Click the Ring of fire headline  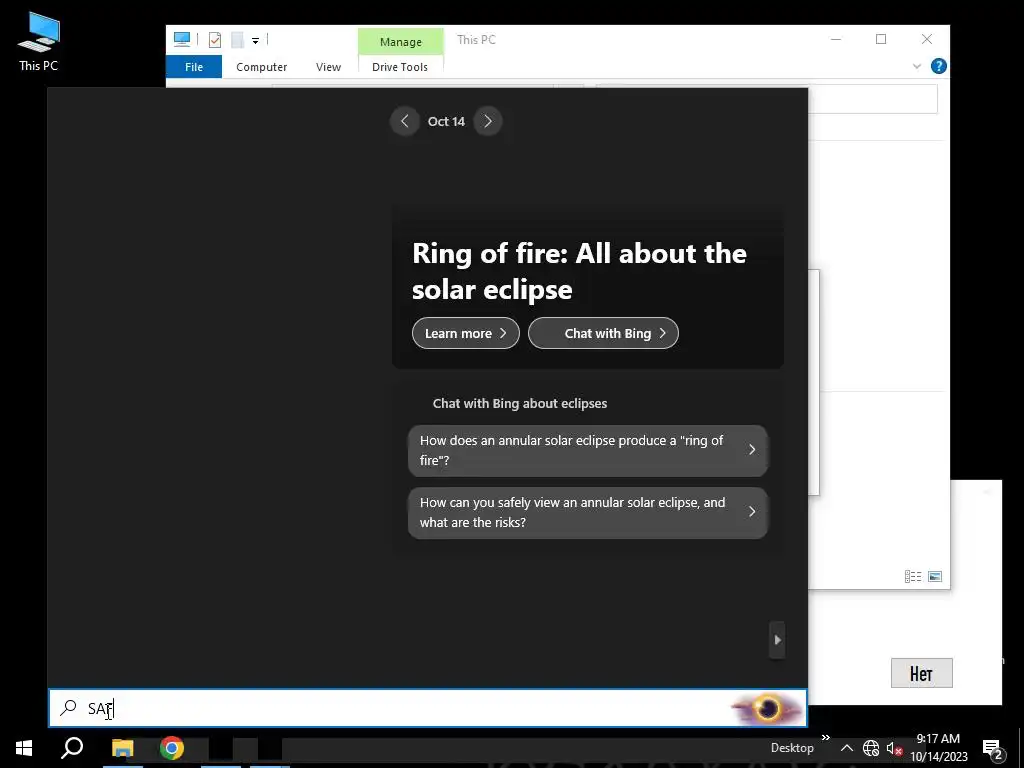579,270
